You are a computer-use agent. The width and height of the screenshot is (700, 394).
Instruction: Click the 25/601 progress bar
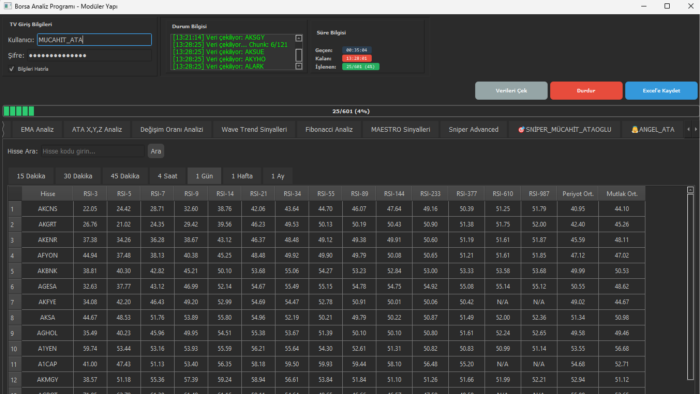pyautogui.click(x=350, y=111)
